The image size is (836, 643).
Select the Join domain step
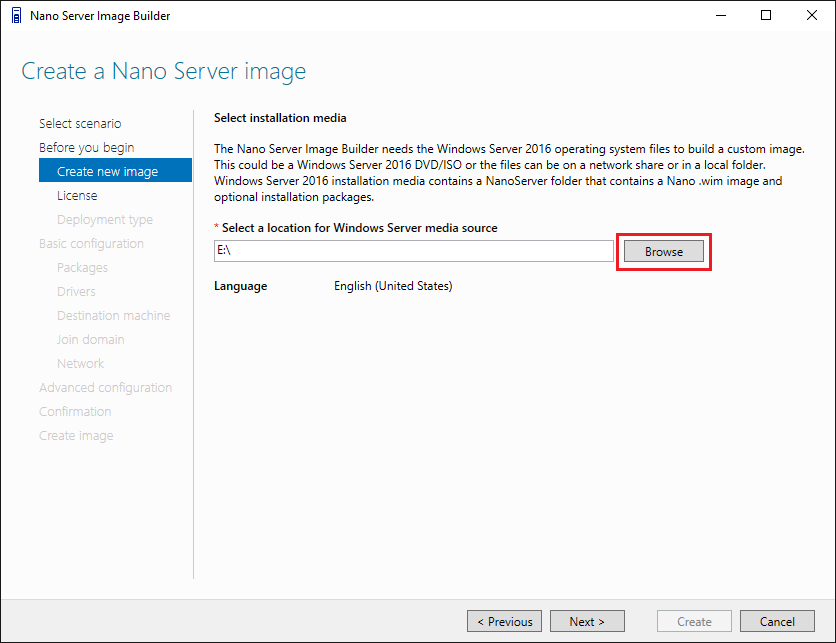tap(90, 340)
